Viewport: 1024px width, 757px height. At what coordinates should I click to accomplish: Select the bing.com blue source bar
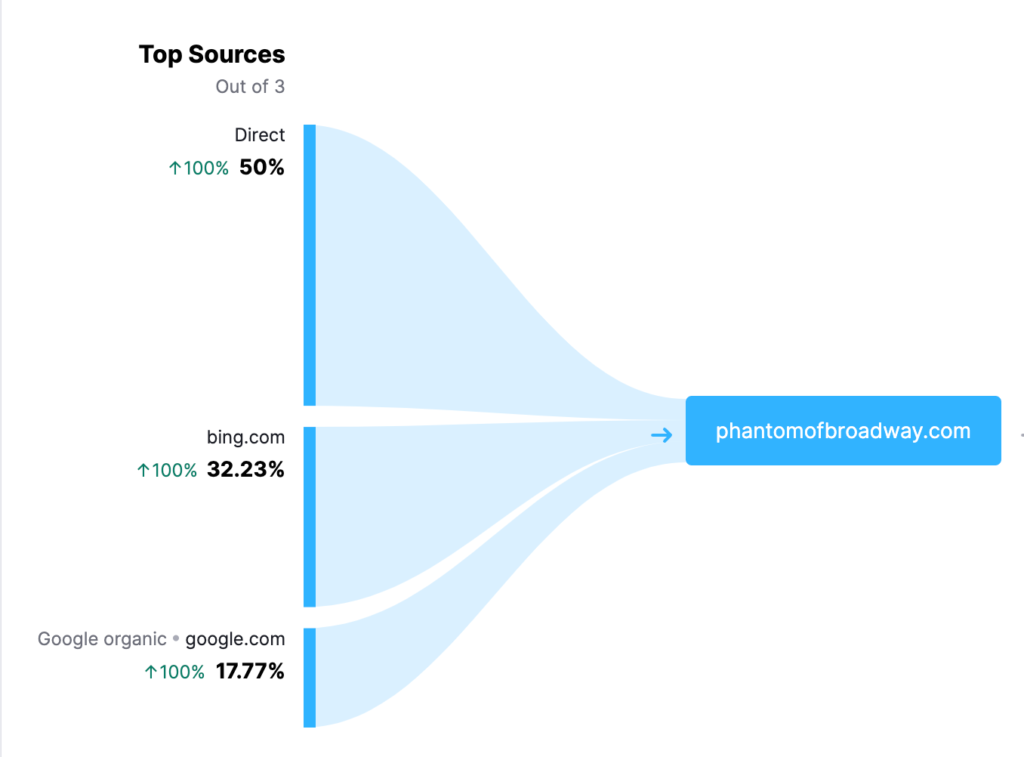click(x=310, y=517)
